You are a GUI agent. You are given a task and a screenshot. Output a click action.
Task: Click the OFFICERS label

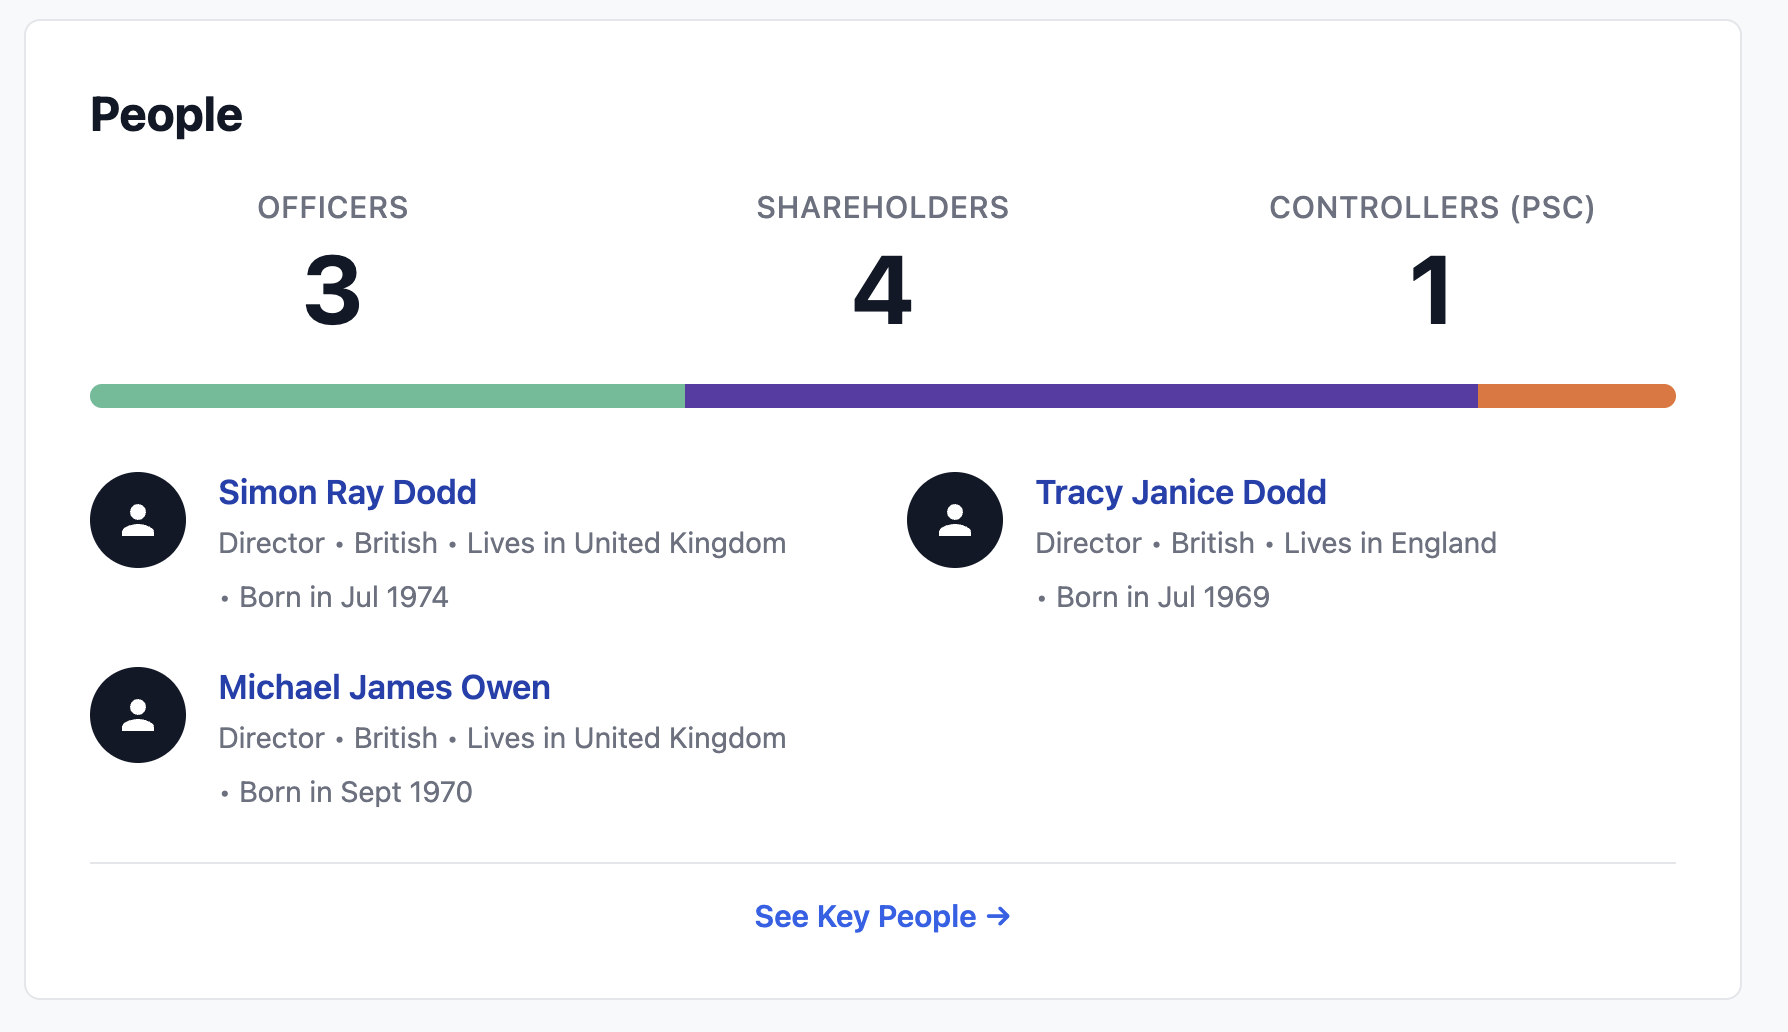332,207
